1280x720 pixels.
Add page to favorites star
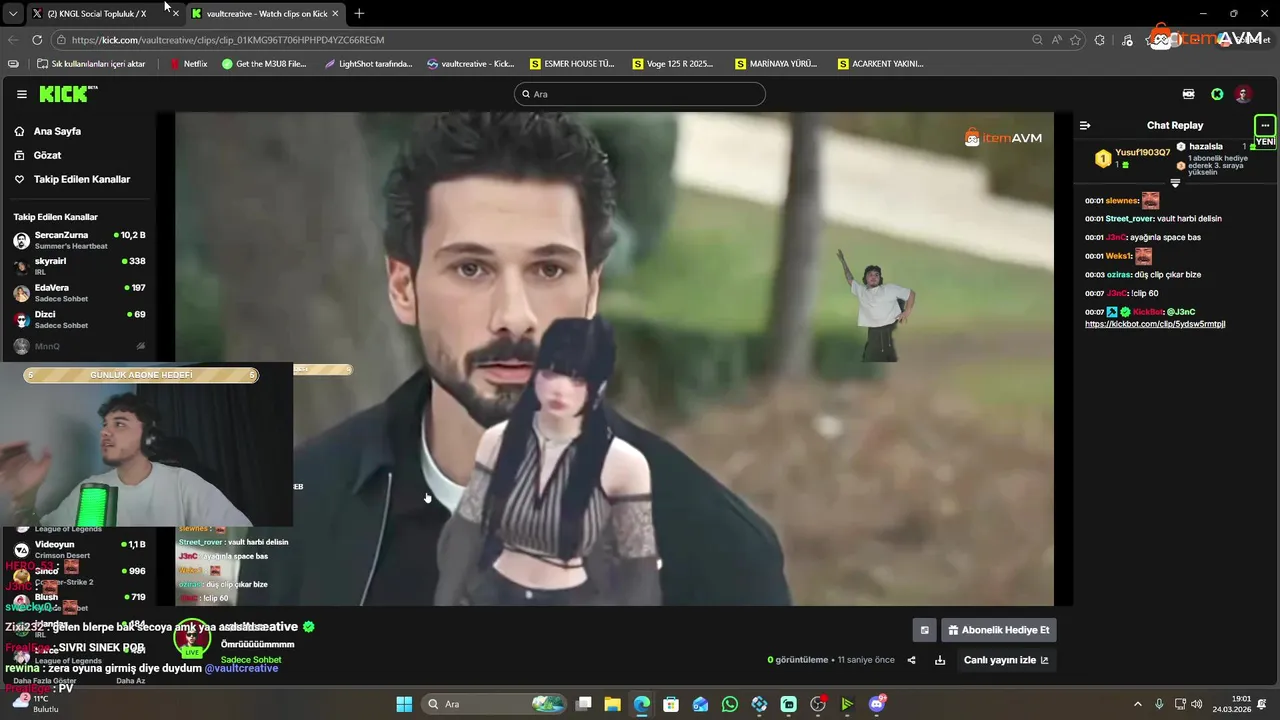point(1076,40)
